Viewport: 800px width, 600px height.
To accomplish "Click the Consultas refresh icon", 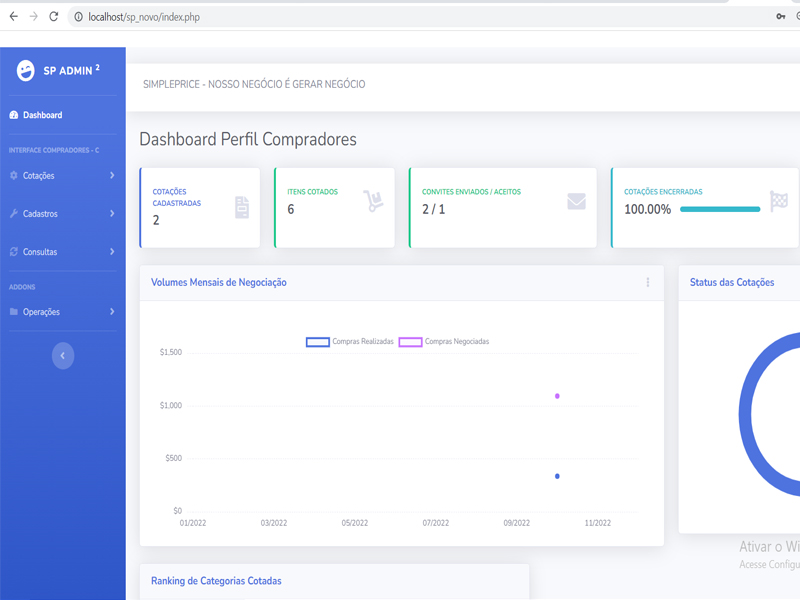I will coord(14,252).
